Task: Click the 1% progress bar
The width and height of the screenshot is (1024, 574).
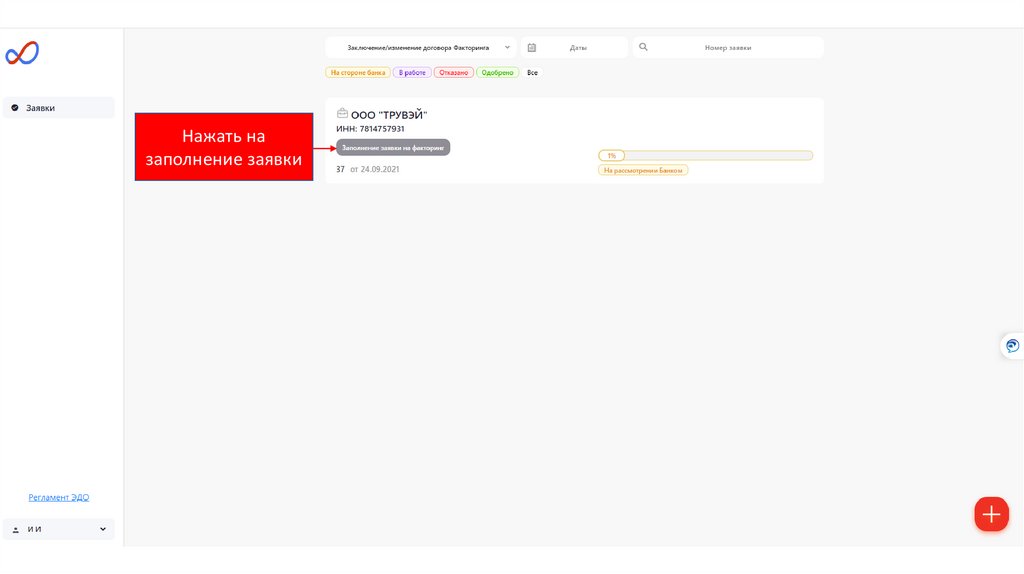Action: (705, 155)
